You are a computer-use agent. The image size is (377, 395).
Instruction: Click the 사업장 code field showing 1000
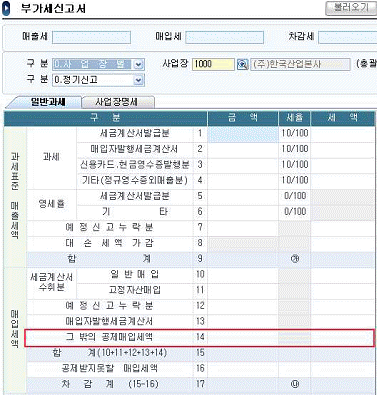point(213,64)
